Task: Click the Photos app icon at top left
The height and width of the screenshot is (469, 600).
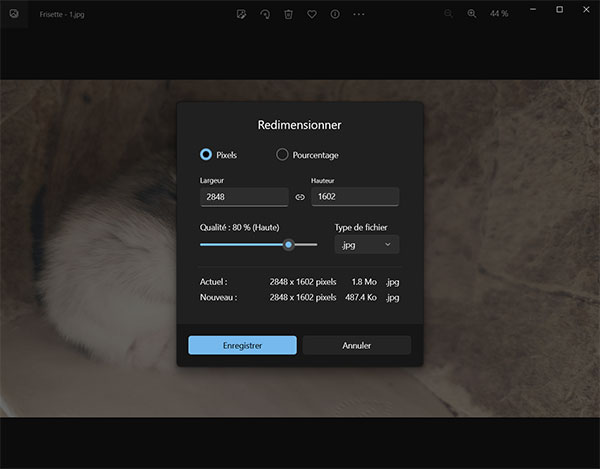Action: click(14, 14)
